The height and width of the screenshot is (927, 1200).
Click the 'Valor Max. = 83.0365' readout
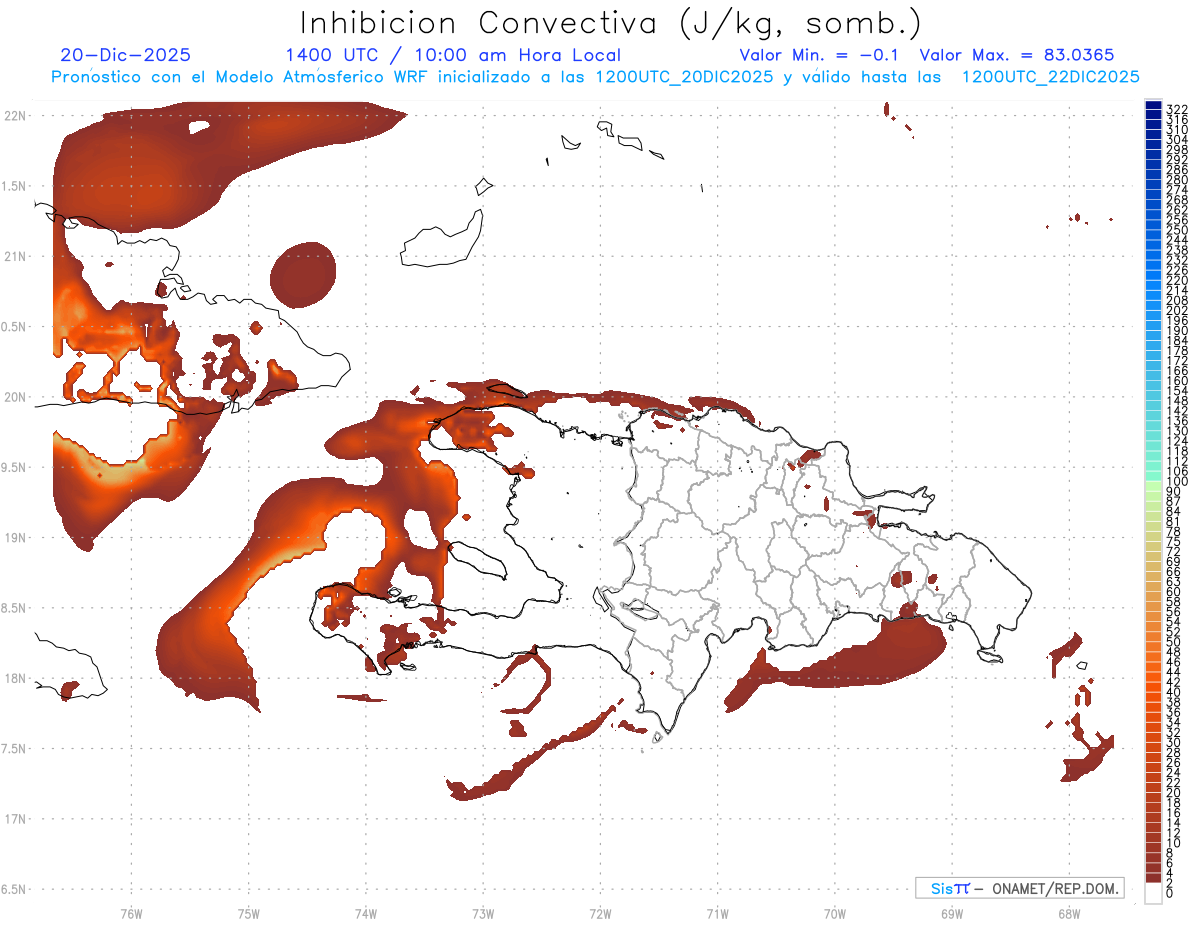click(x=1017, y=55)
